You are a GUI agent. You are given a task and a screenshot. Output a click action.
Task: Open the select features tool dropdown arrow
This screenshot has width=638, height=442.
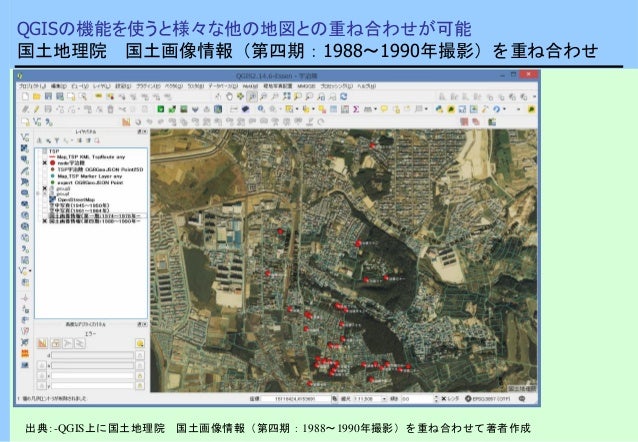[297, 109]
